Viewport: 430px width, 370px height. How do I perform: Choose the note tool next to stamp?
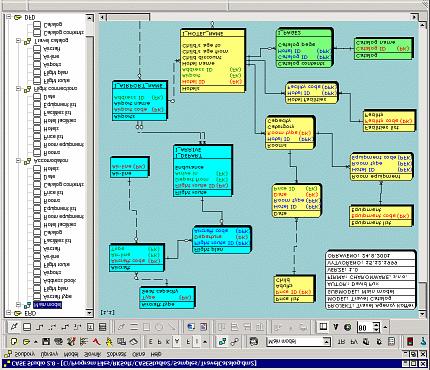pos(90,327)
